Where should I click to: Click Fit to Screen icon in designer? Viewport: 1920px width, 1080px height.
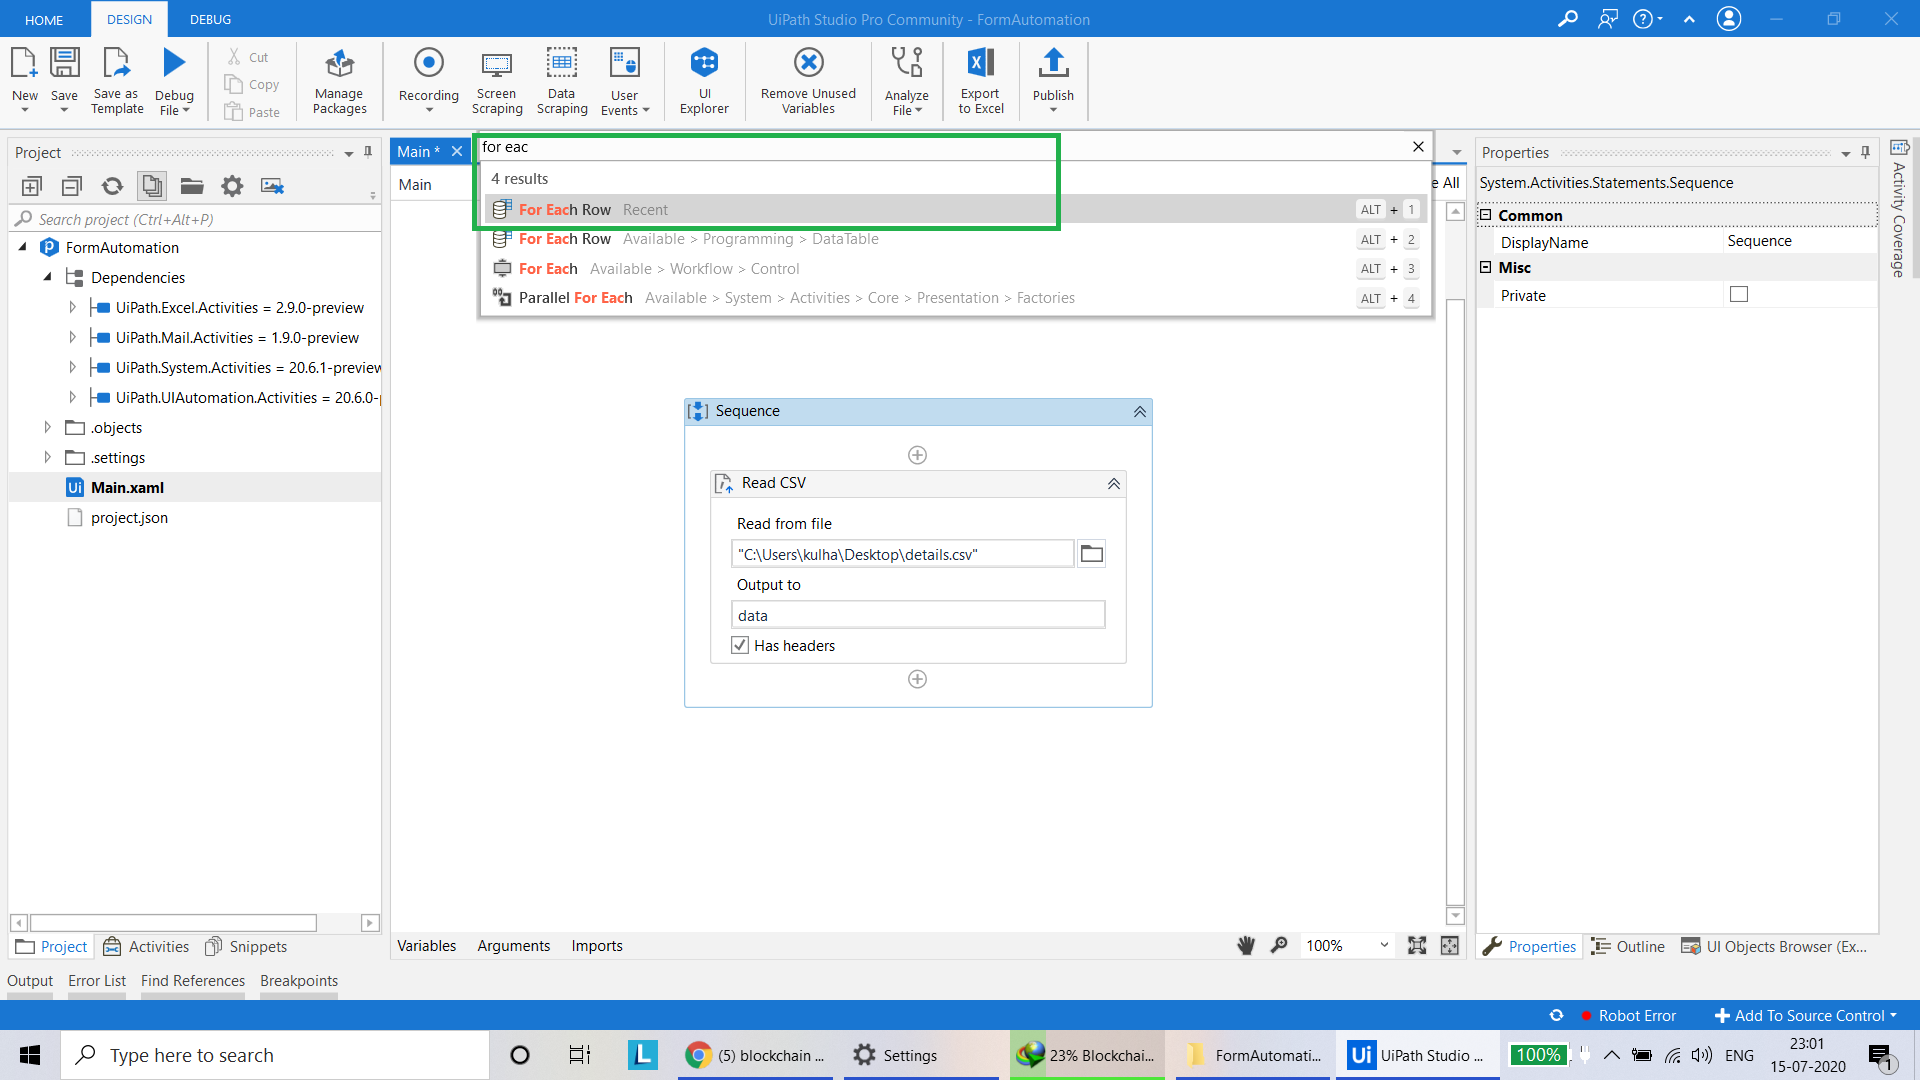[x=1416, y=946]
